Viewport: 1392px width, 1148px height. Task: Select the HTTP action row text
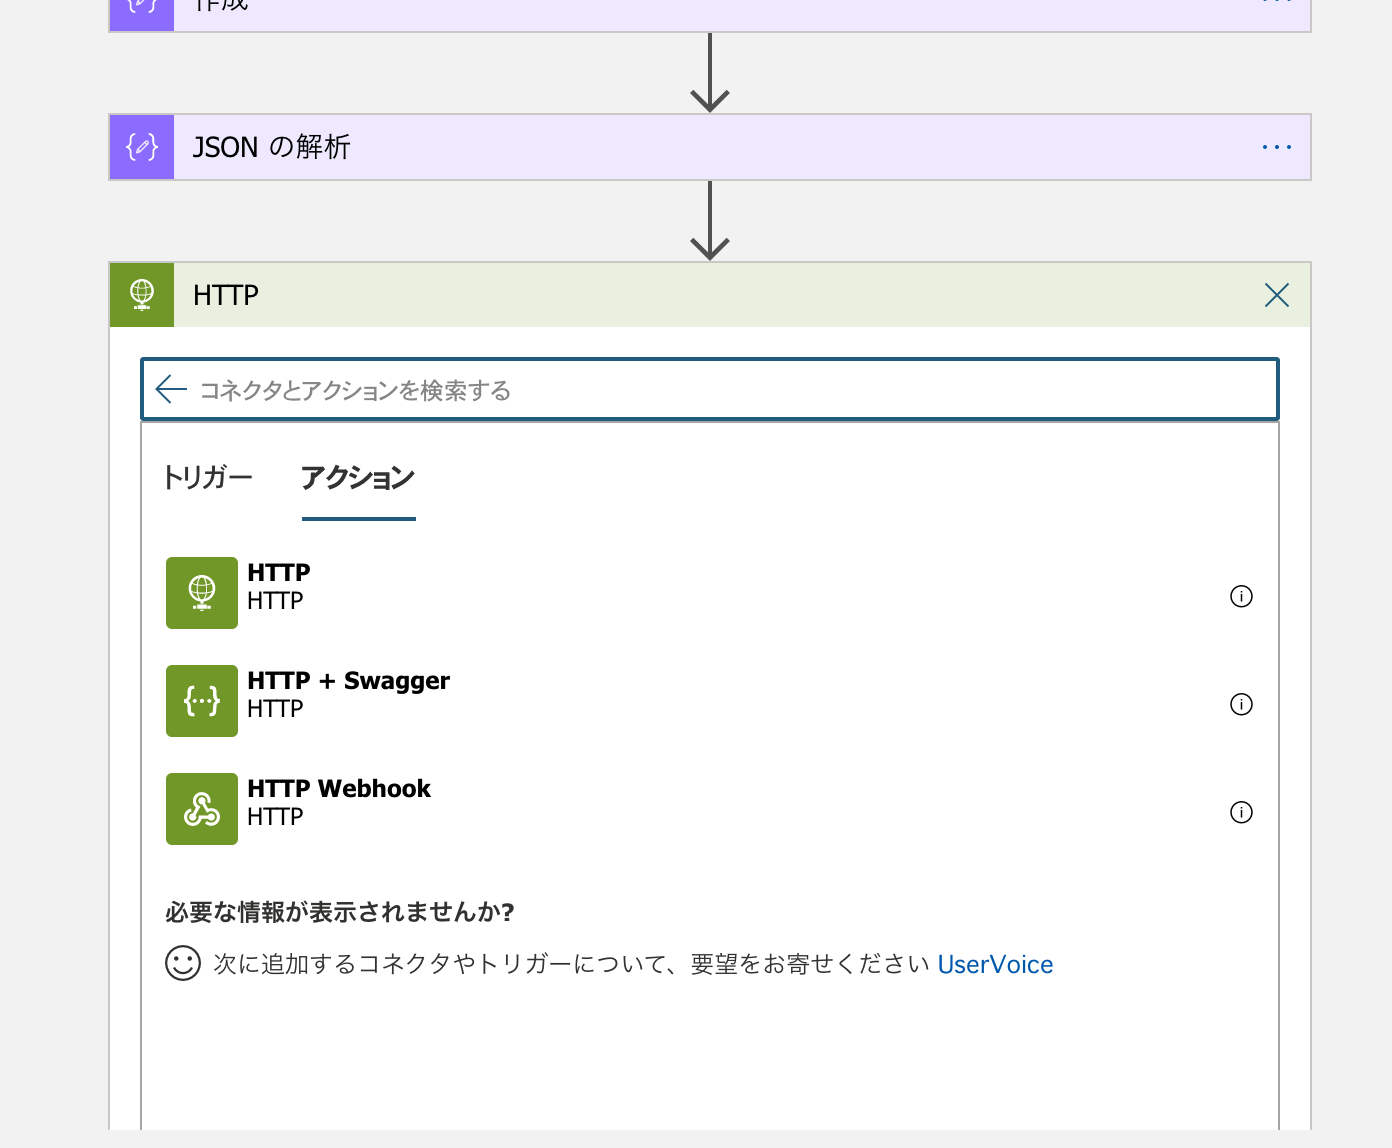(x=279, y=586)
